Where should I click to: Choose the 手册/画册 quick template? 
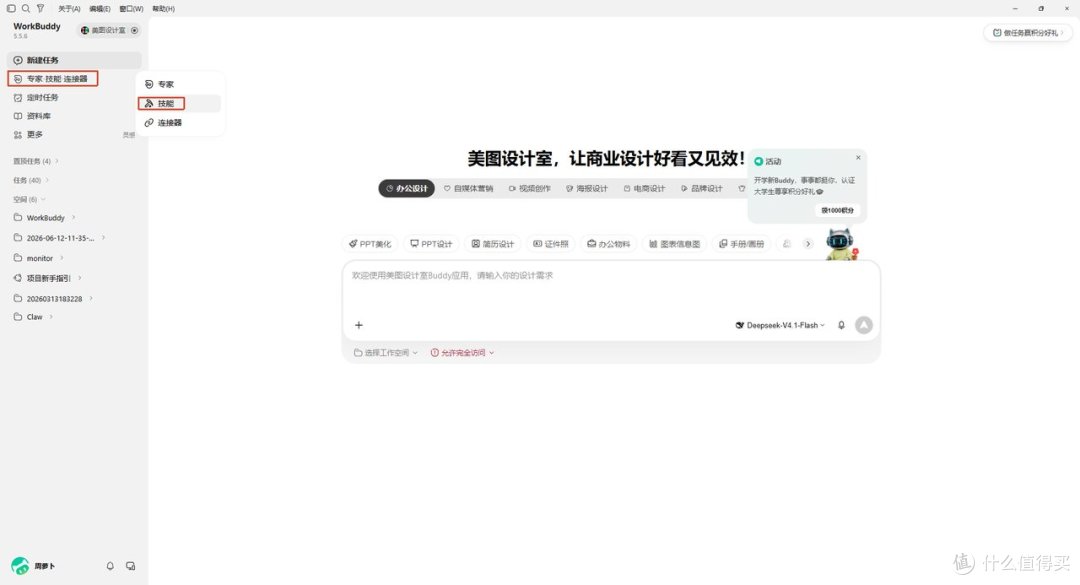741,244
